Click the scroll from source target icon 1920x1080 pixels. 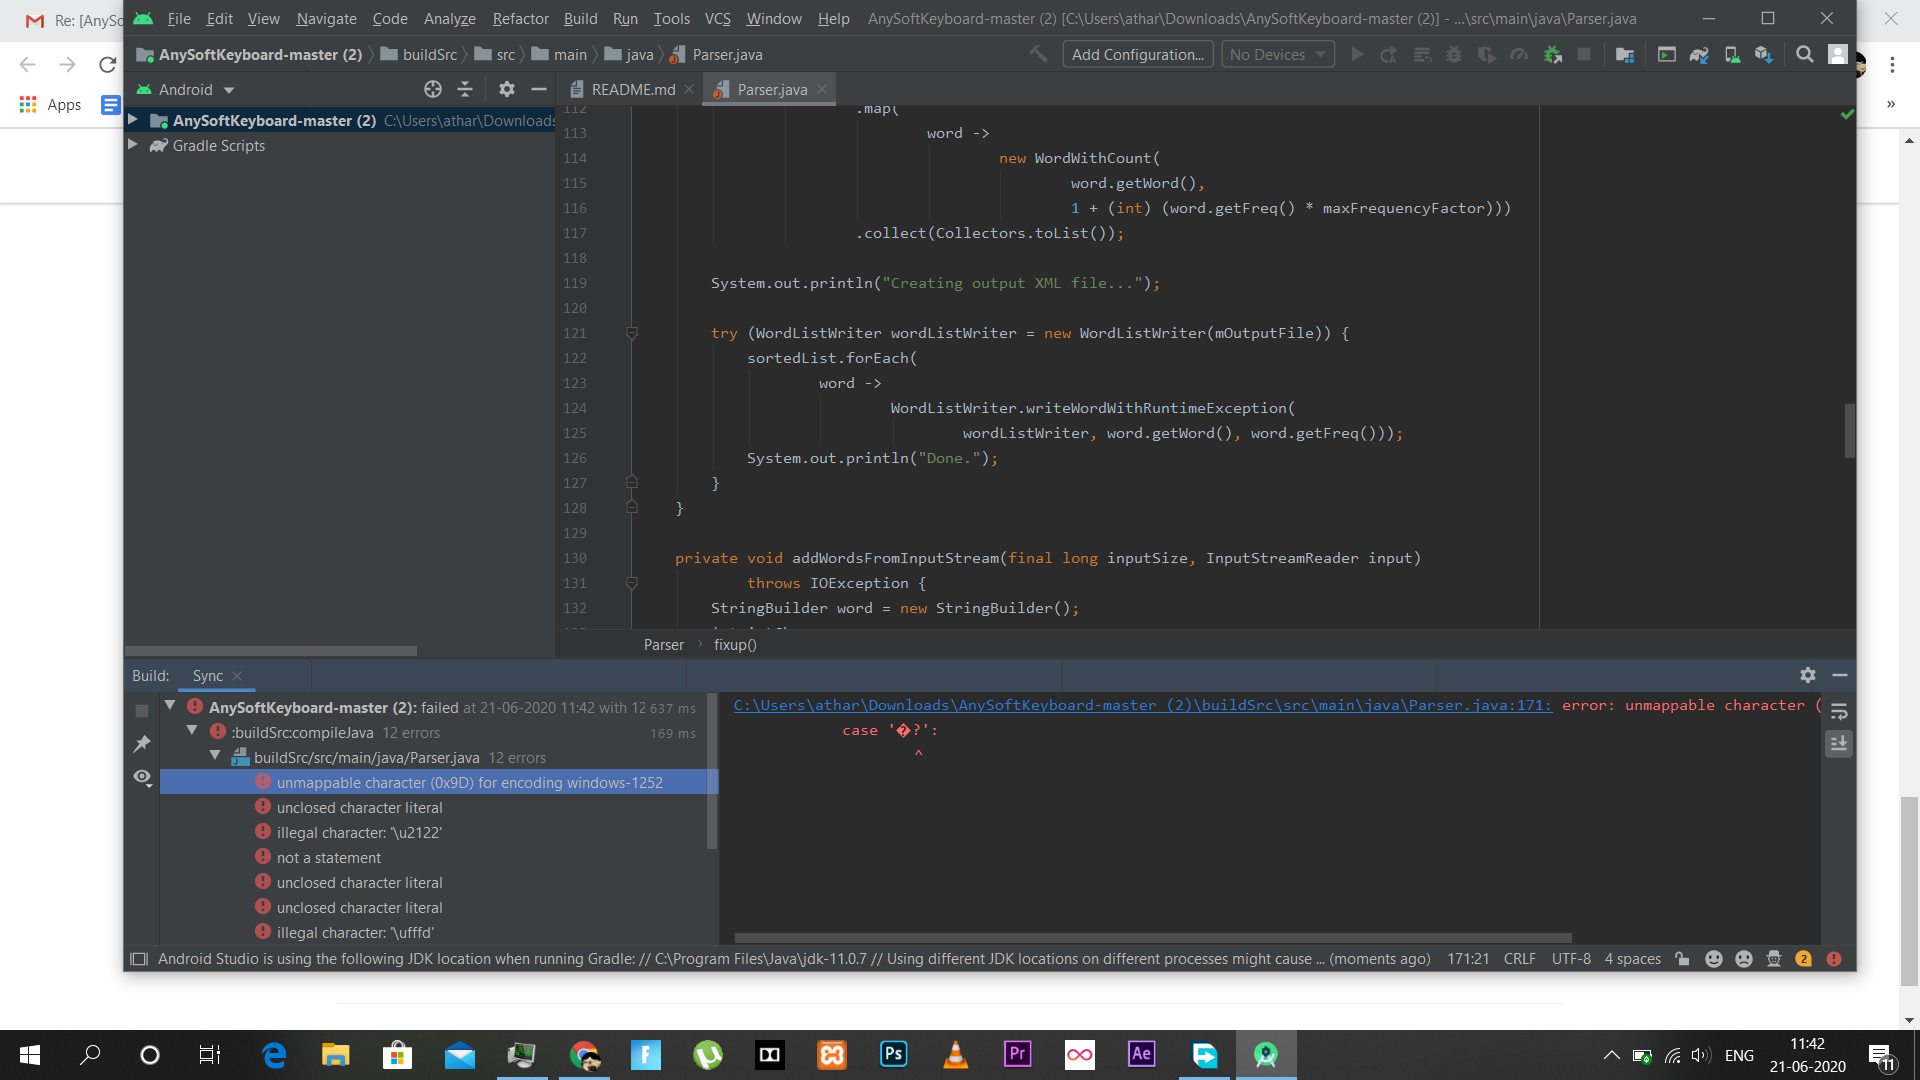click(433, 90)
